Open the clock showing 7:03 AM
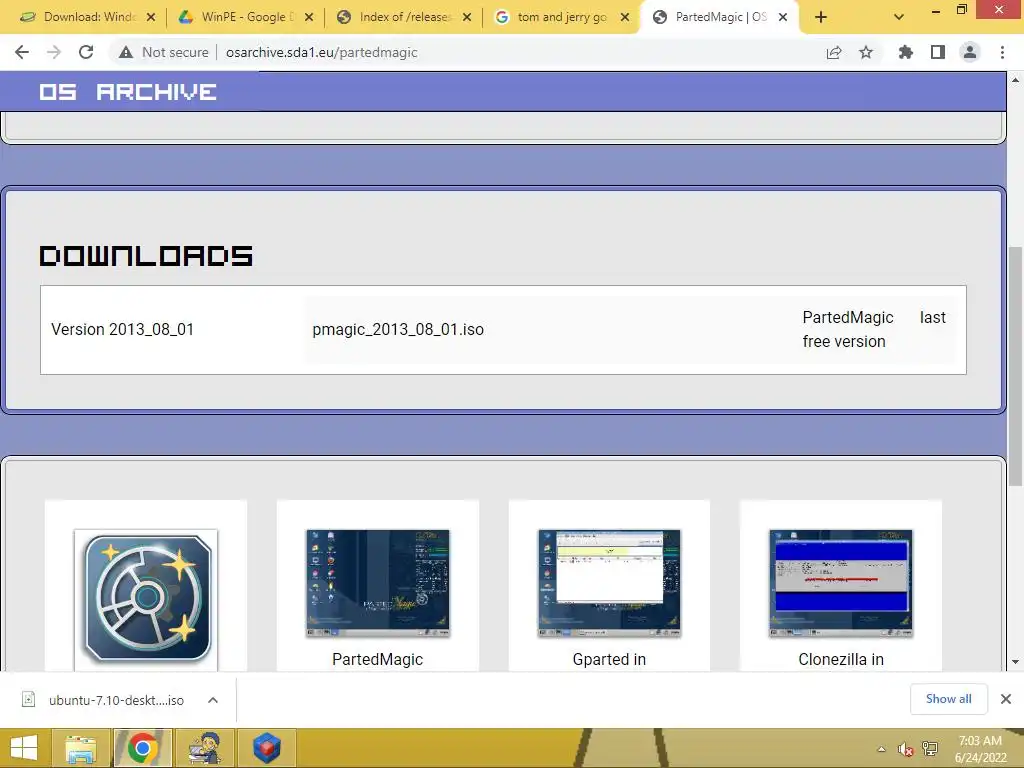The height and width of the screenshot is (768, 1024). (x=980, y=749)
